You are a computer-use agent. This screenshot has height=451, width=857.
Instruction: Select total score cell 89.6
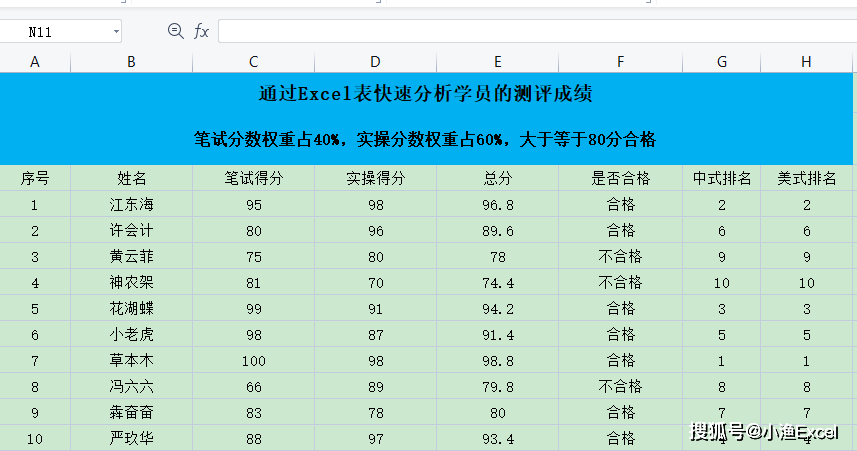coord(497,231)
